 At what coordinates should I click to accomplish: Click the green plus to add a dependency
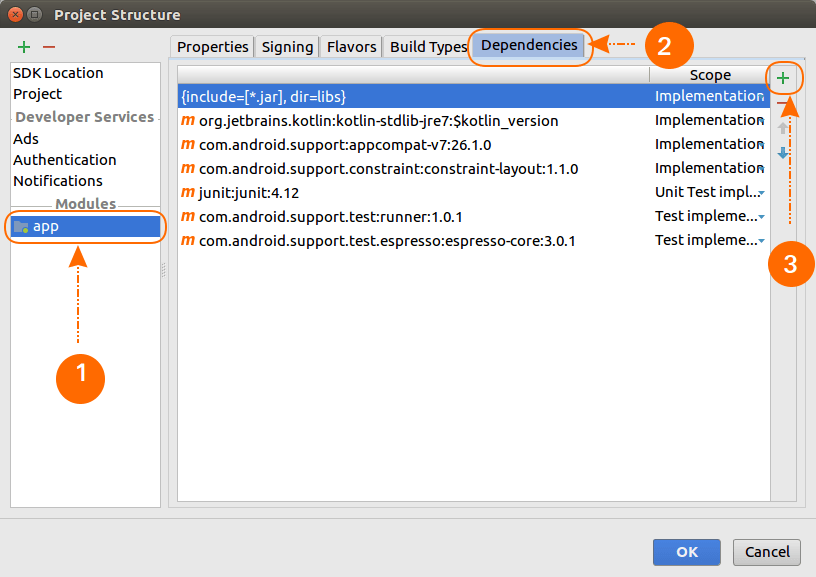tap(784, 76)
